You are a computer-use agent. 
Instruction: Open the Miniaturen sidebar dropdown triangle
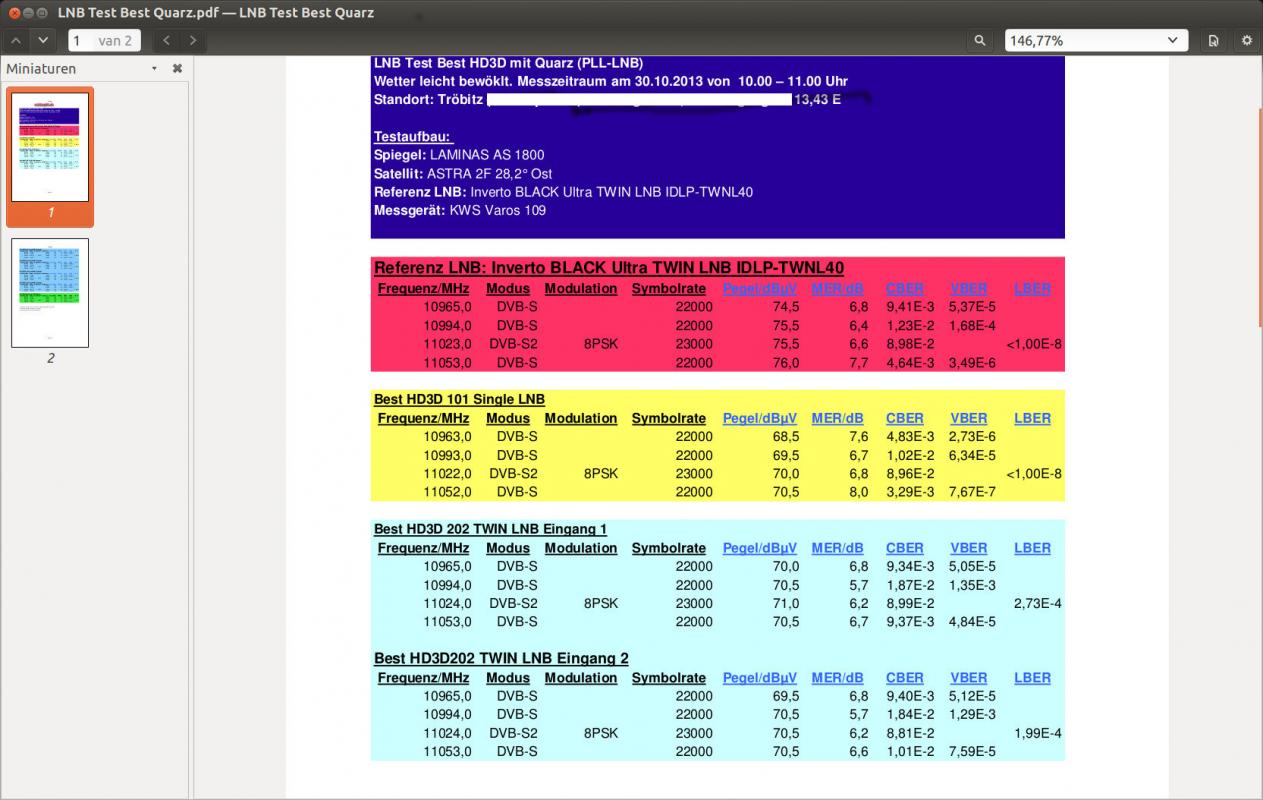coord(154,69)
